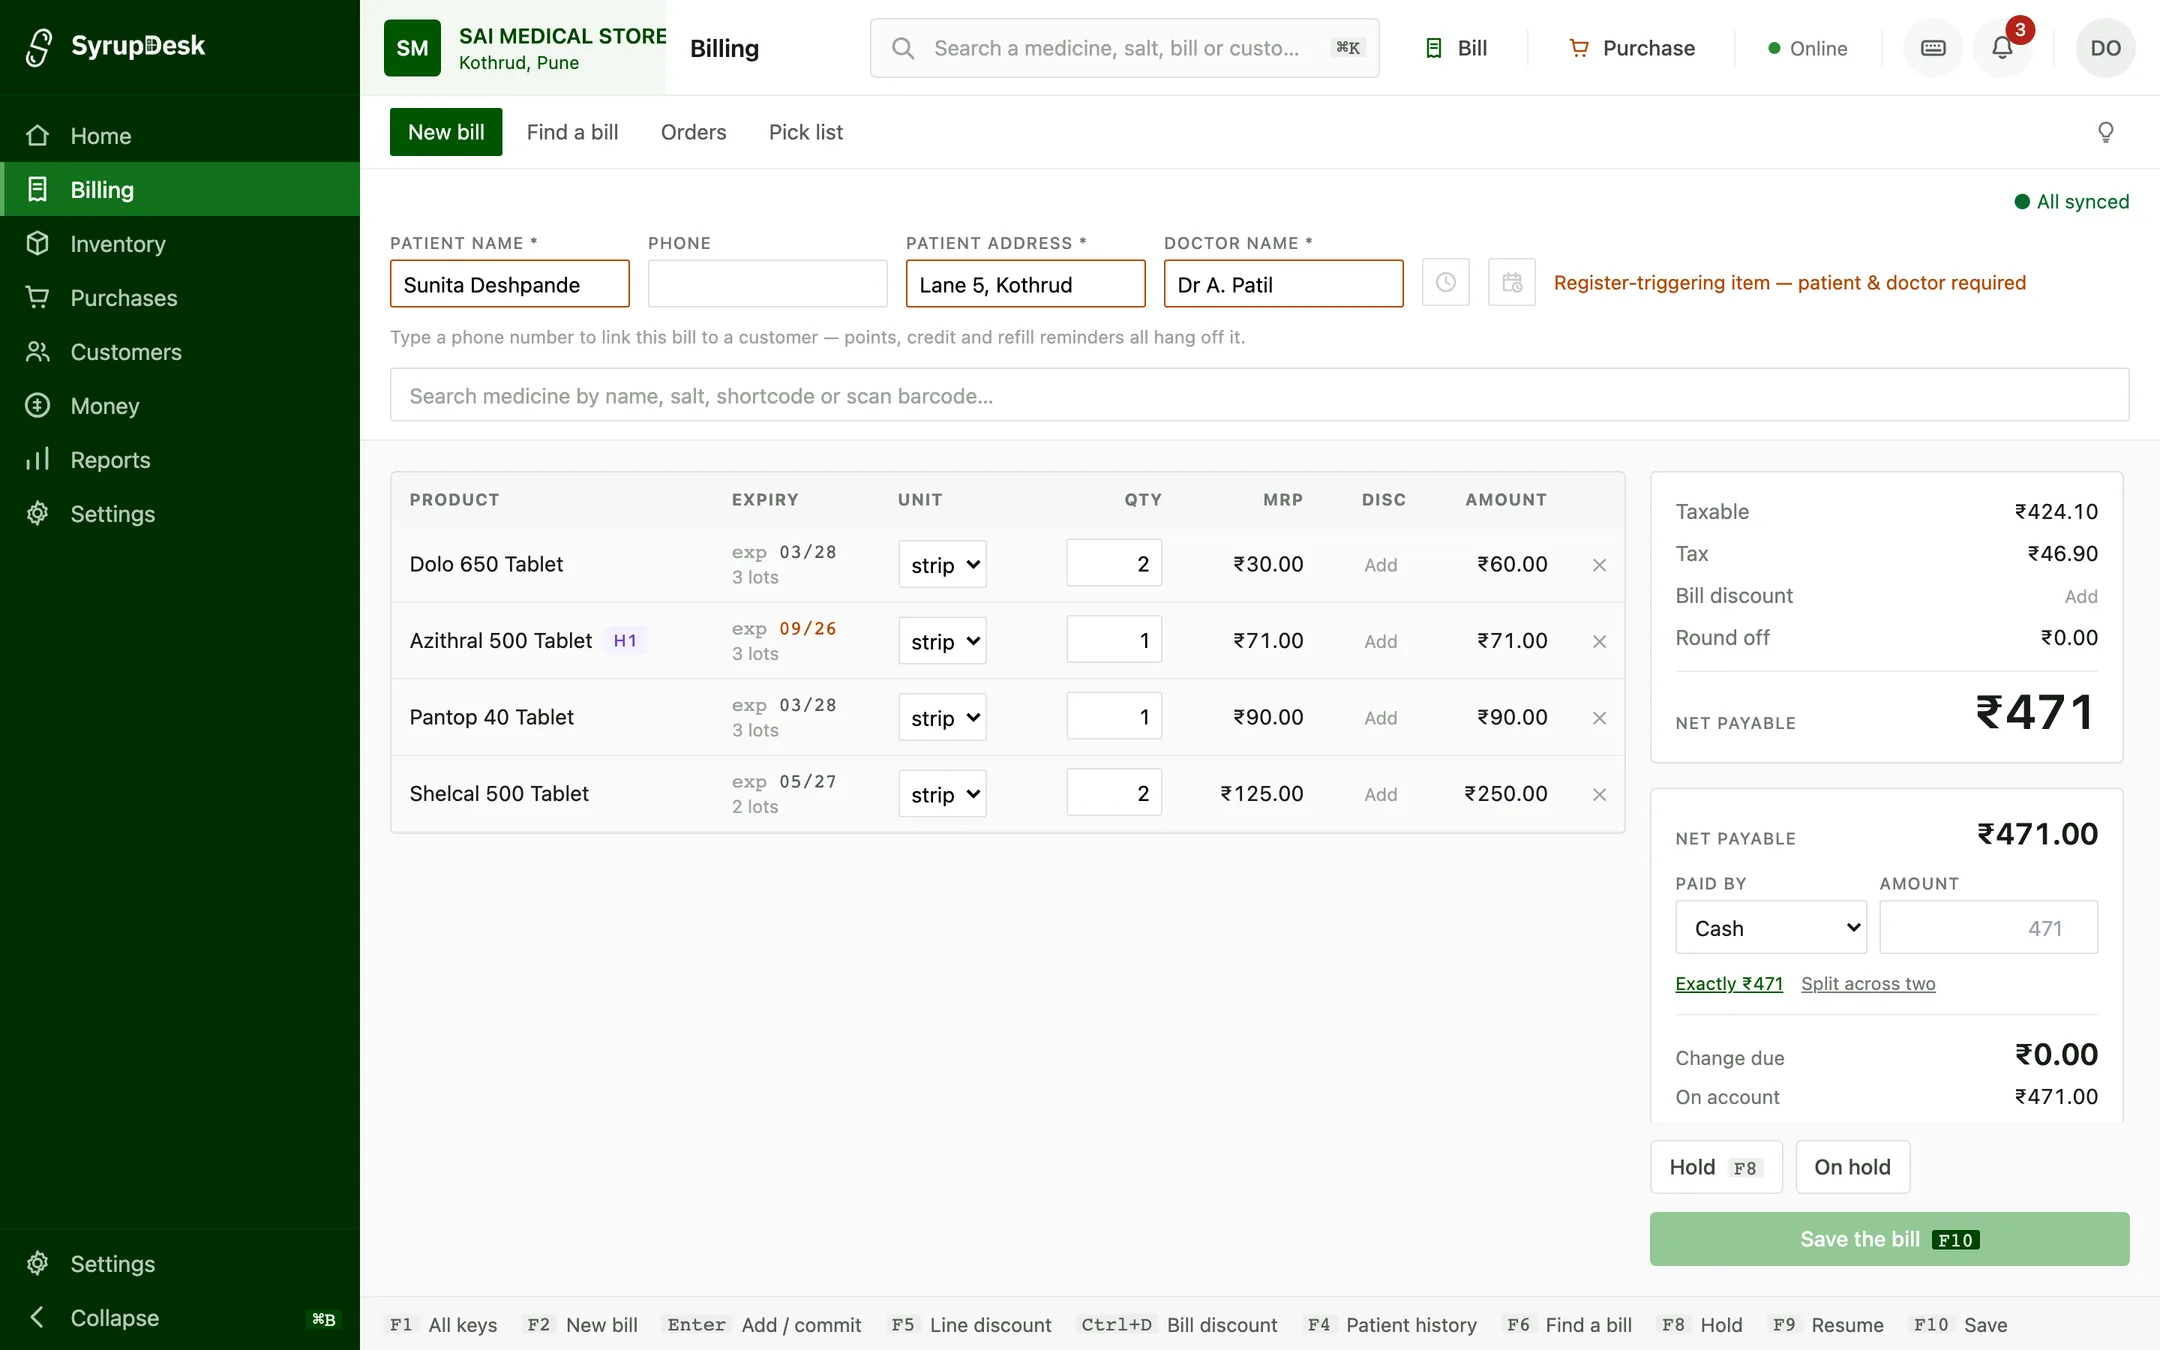Click the SM store badge
The width and height of the screenshot is (2160, 1350).
pos(412,48)
